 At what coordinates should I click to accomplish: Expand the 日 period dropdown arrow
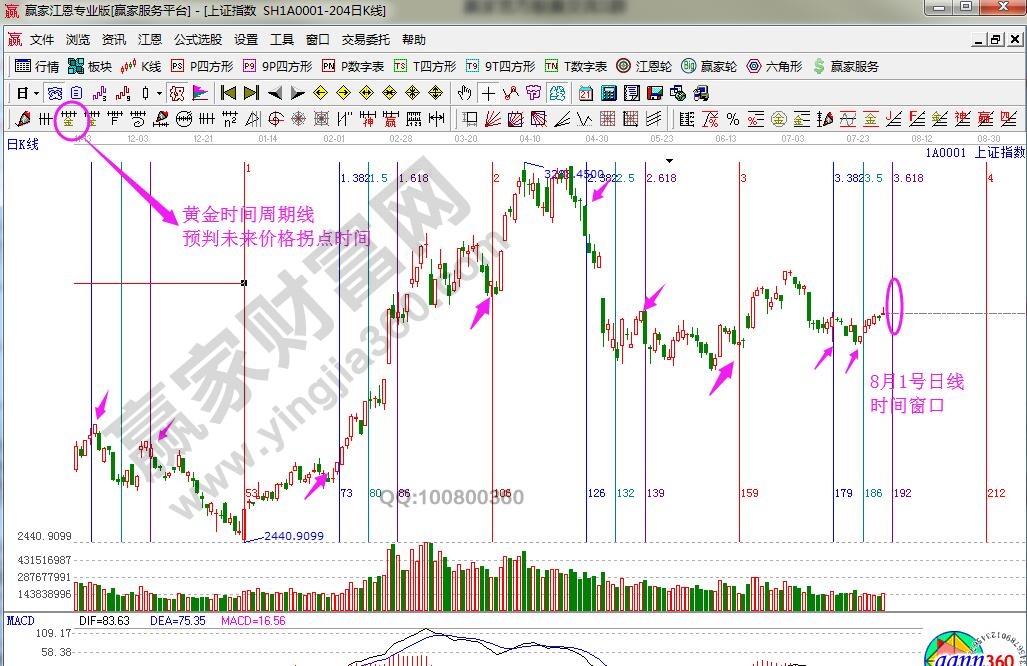point(36,94)
